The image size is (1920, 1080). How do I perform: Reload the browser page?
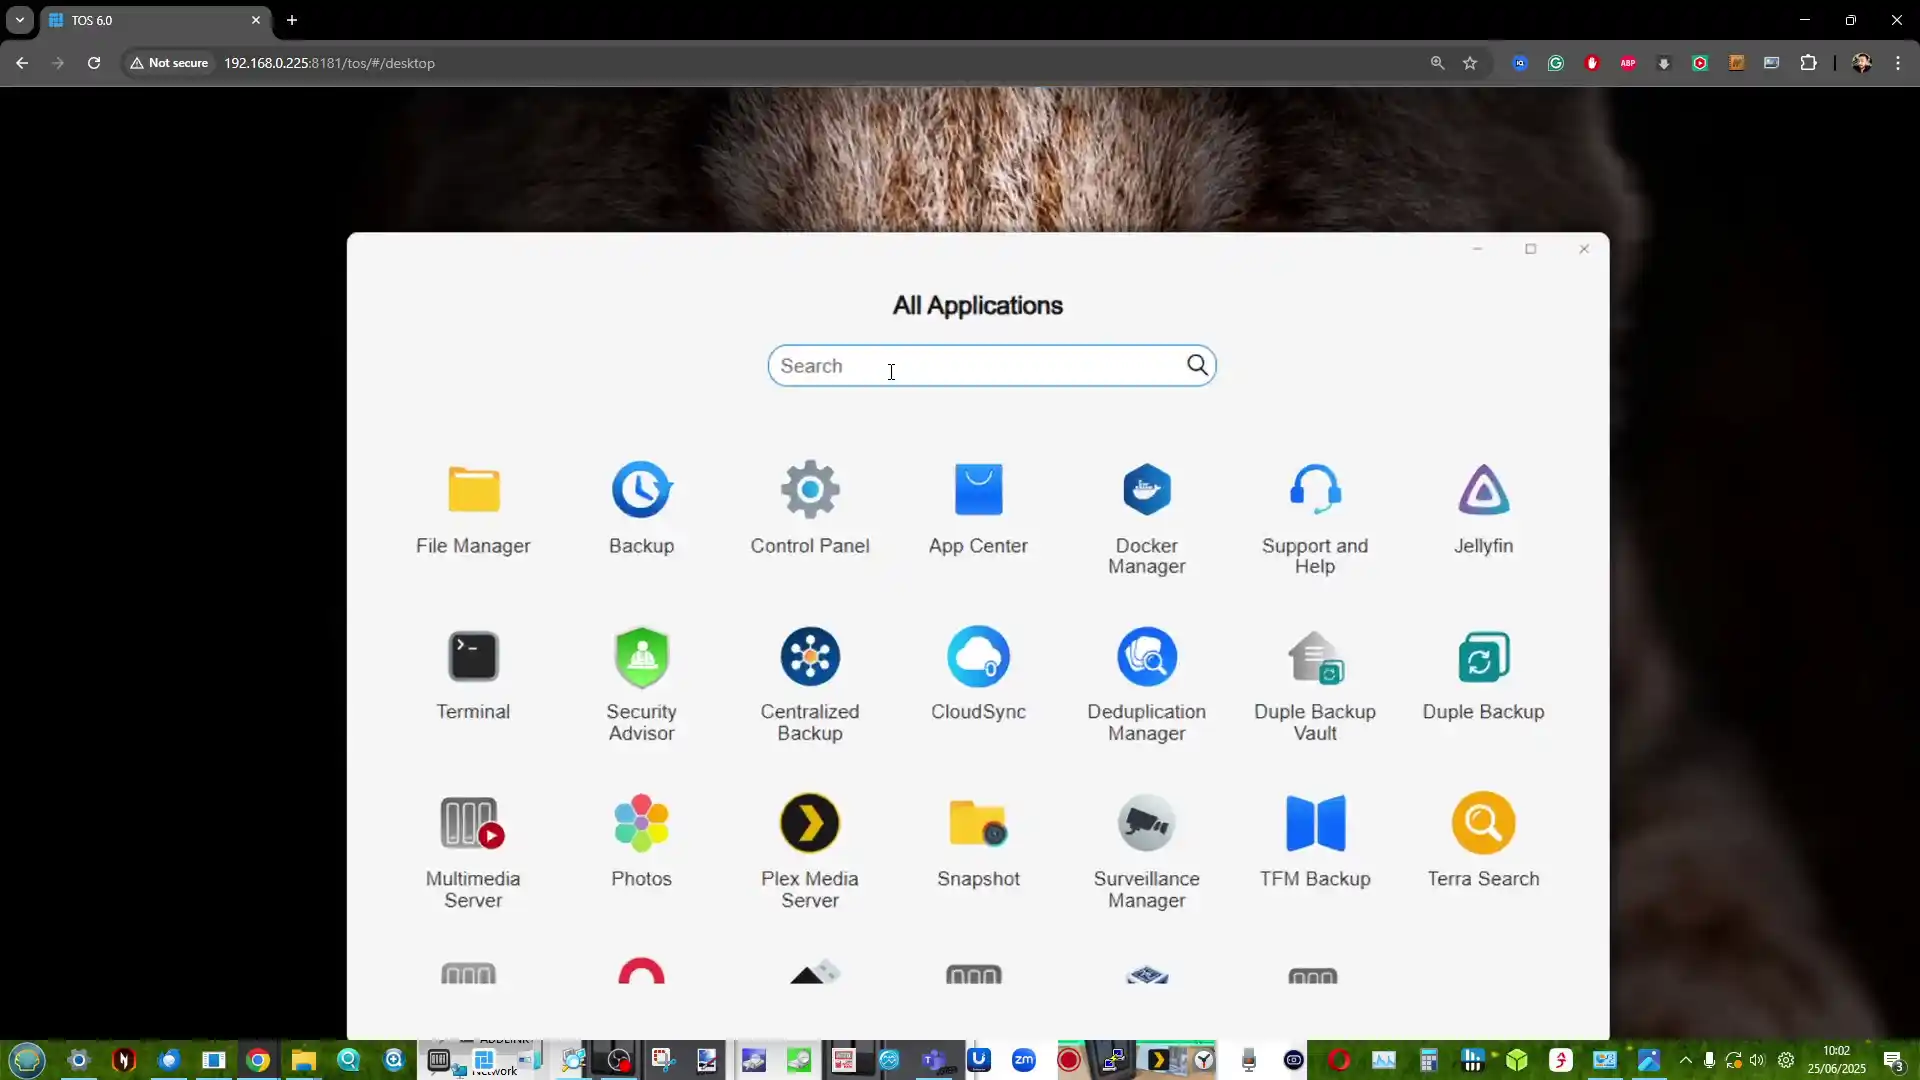click(94, 63)
